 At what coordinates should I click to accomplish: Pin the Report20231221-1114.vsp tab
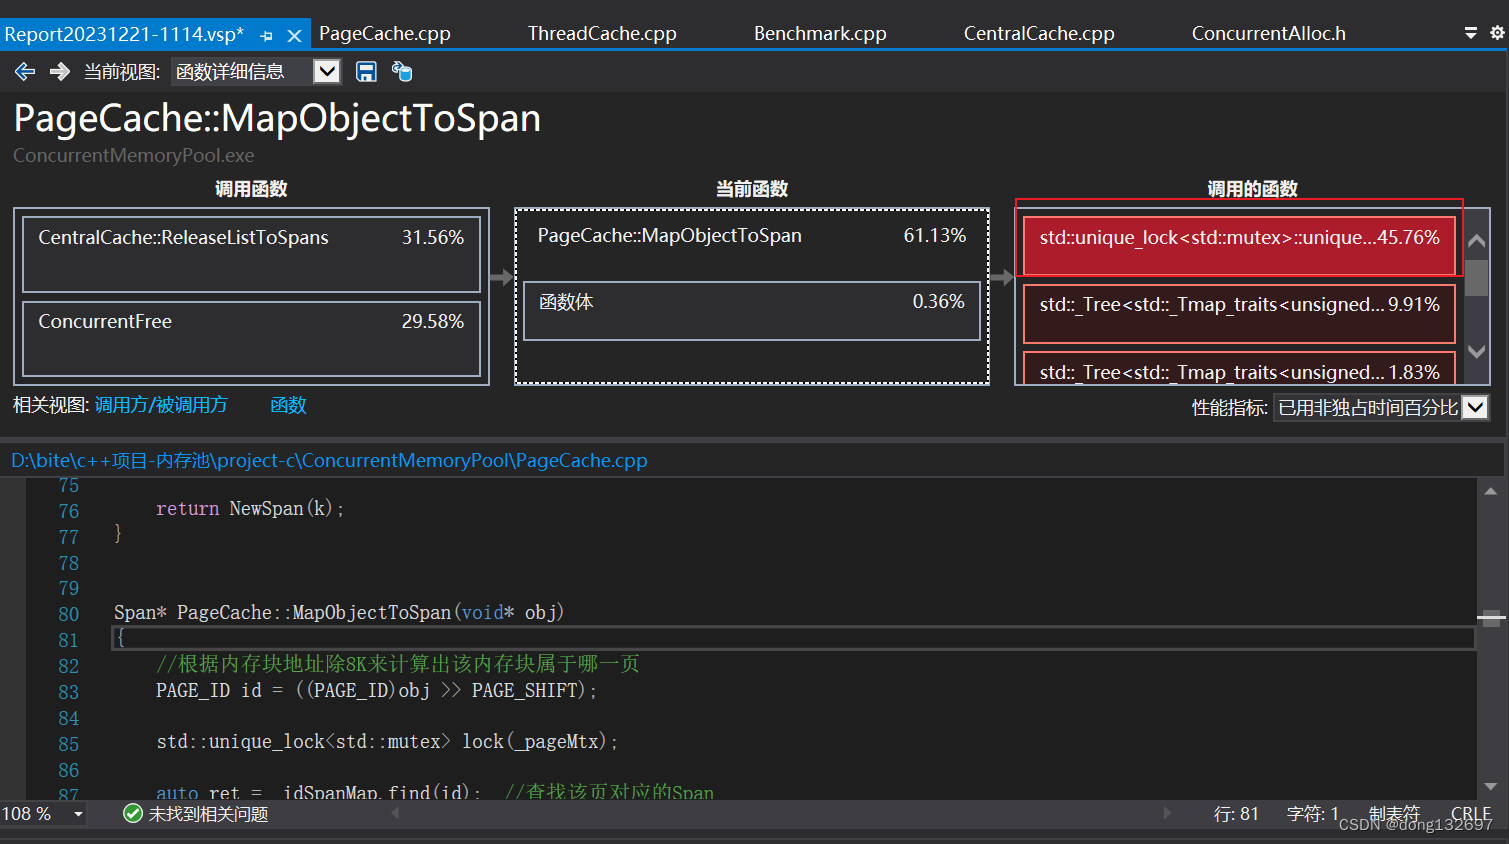[266, 35]
